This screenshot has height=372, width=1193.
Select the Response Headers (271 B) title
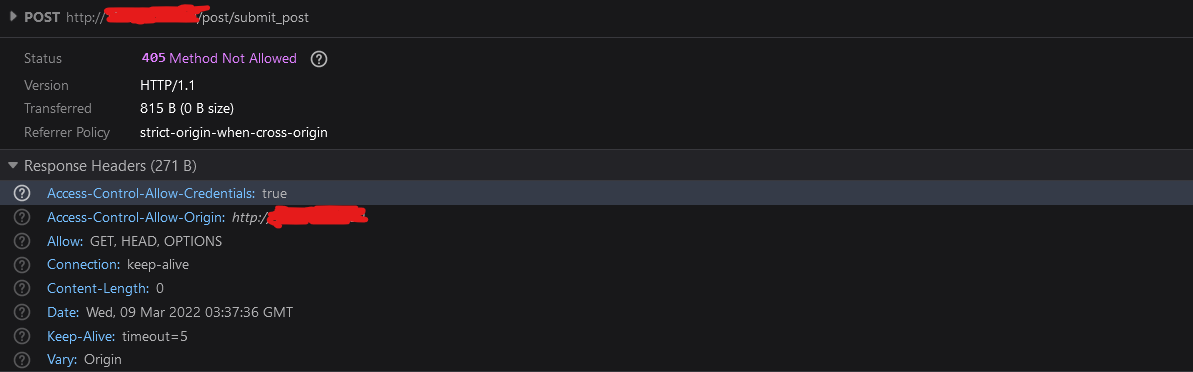(110, 166)
